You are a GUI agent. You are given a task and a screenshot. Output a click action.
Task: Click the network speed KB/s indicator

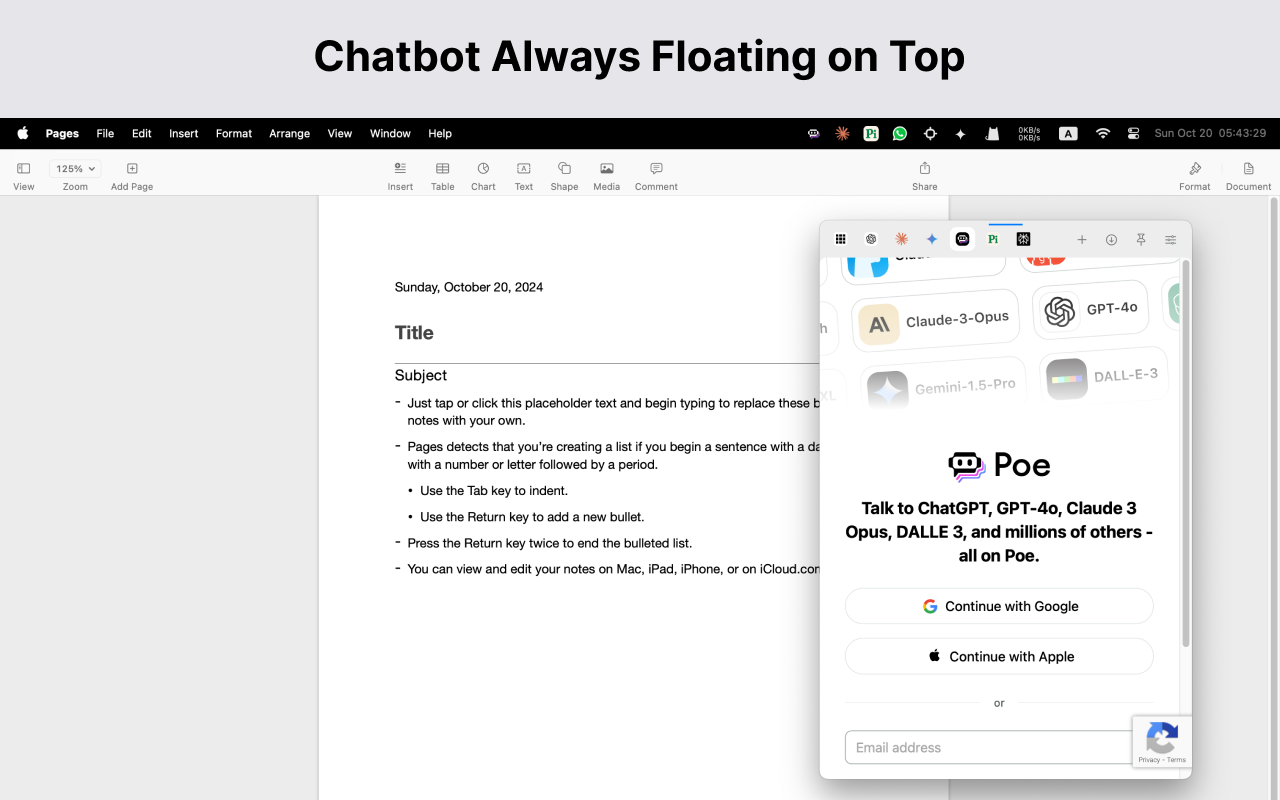pyautogui.click(x=1029, y=133)
